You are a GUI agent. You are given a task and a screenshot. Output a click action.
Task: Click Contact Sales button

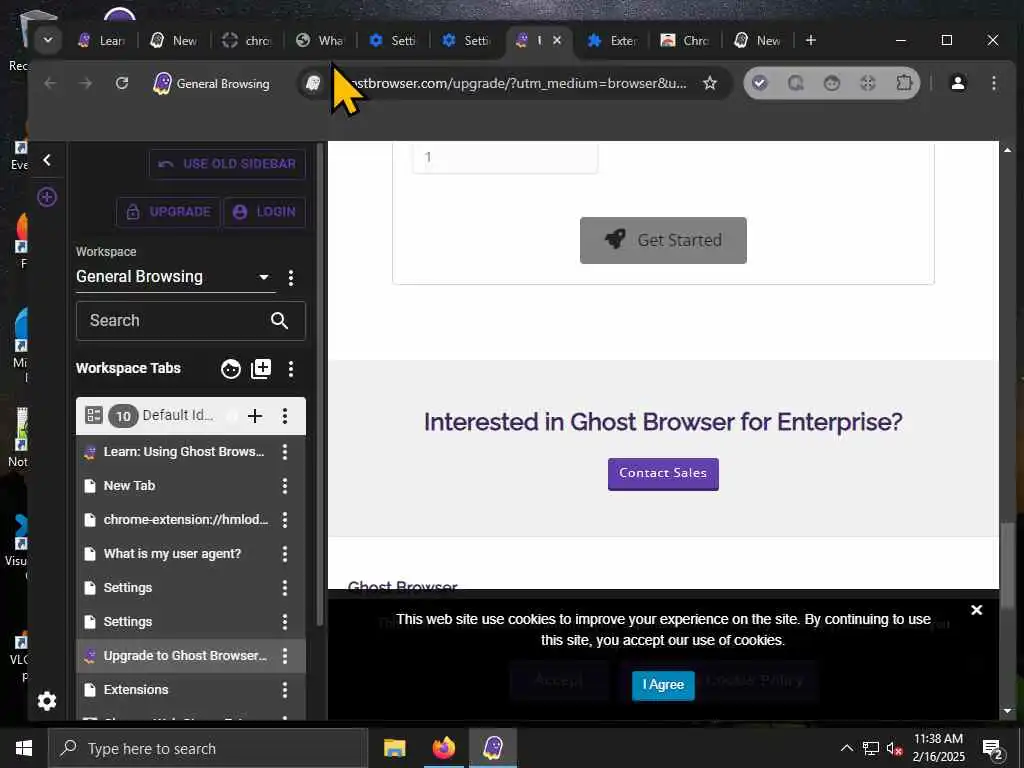click(x=663, y=474)
